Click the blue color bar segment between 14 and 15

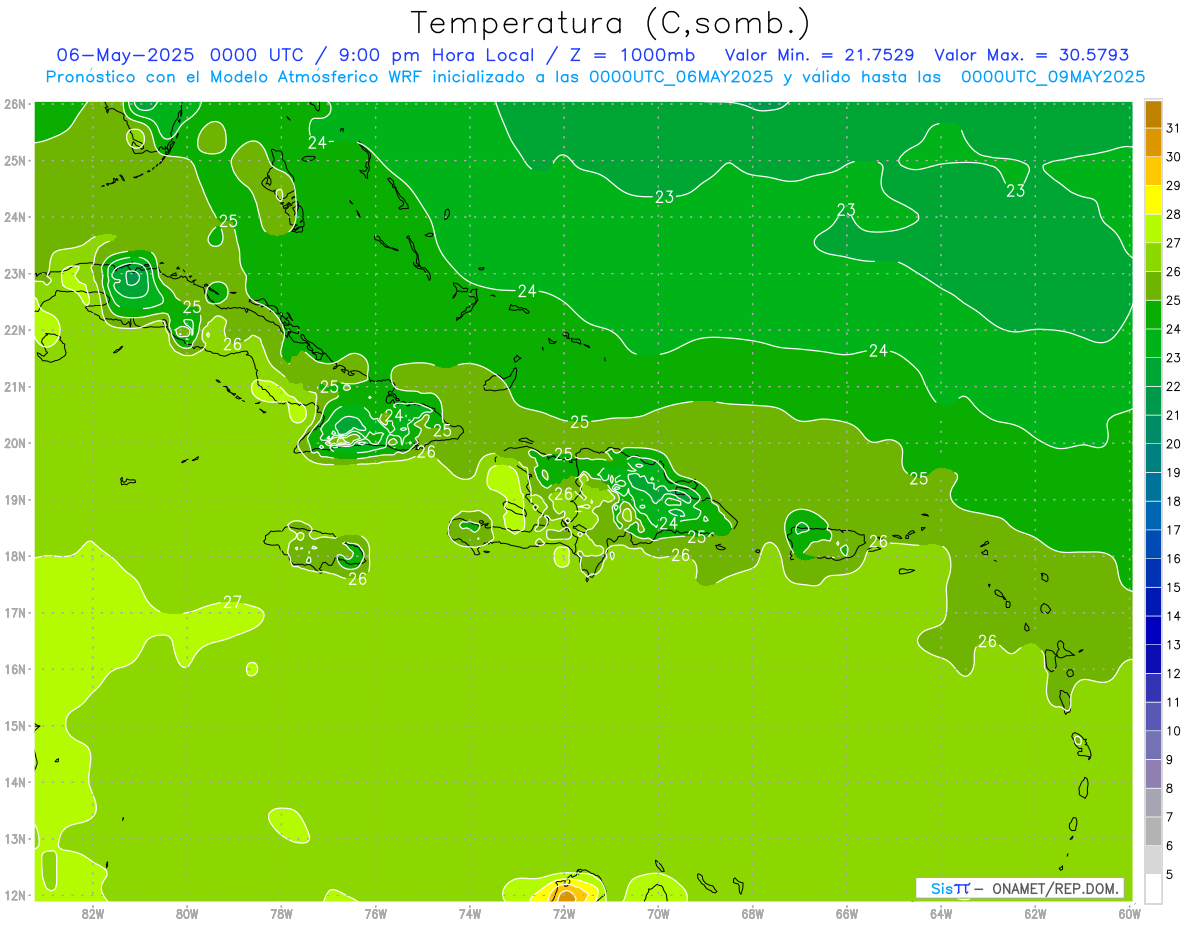click(1153, 601)
